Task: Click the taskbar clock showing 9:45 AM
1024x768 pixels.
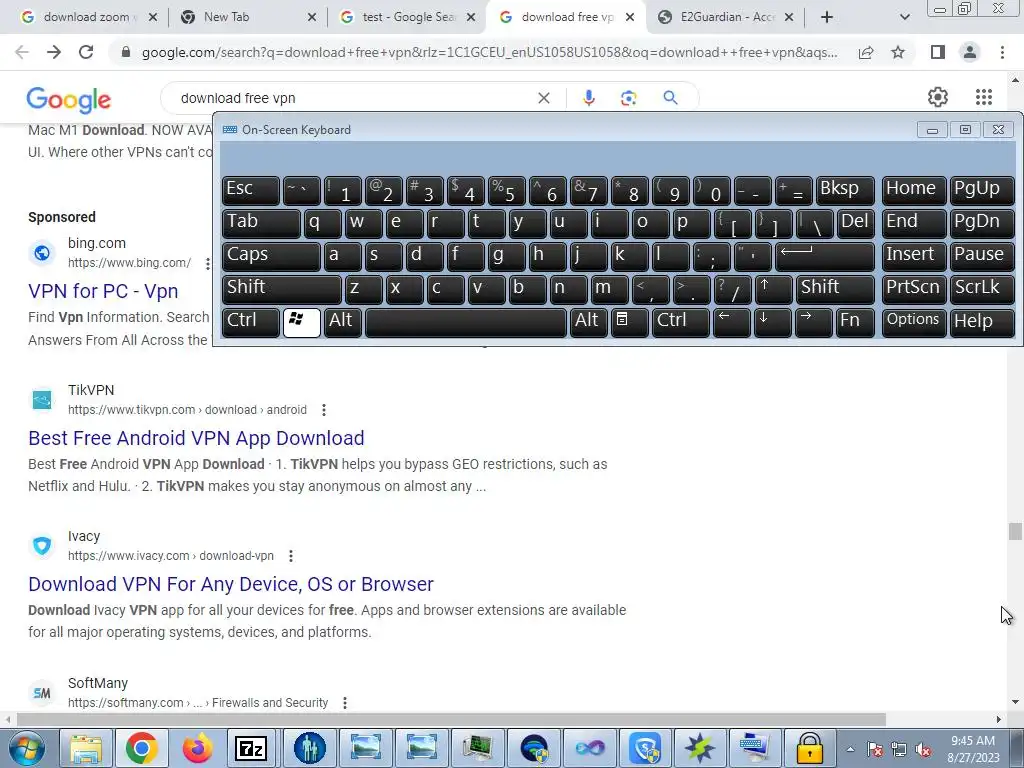Action: [973, 749]
